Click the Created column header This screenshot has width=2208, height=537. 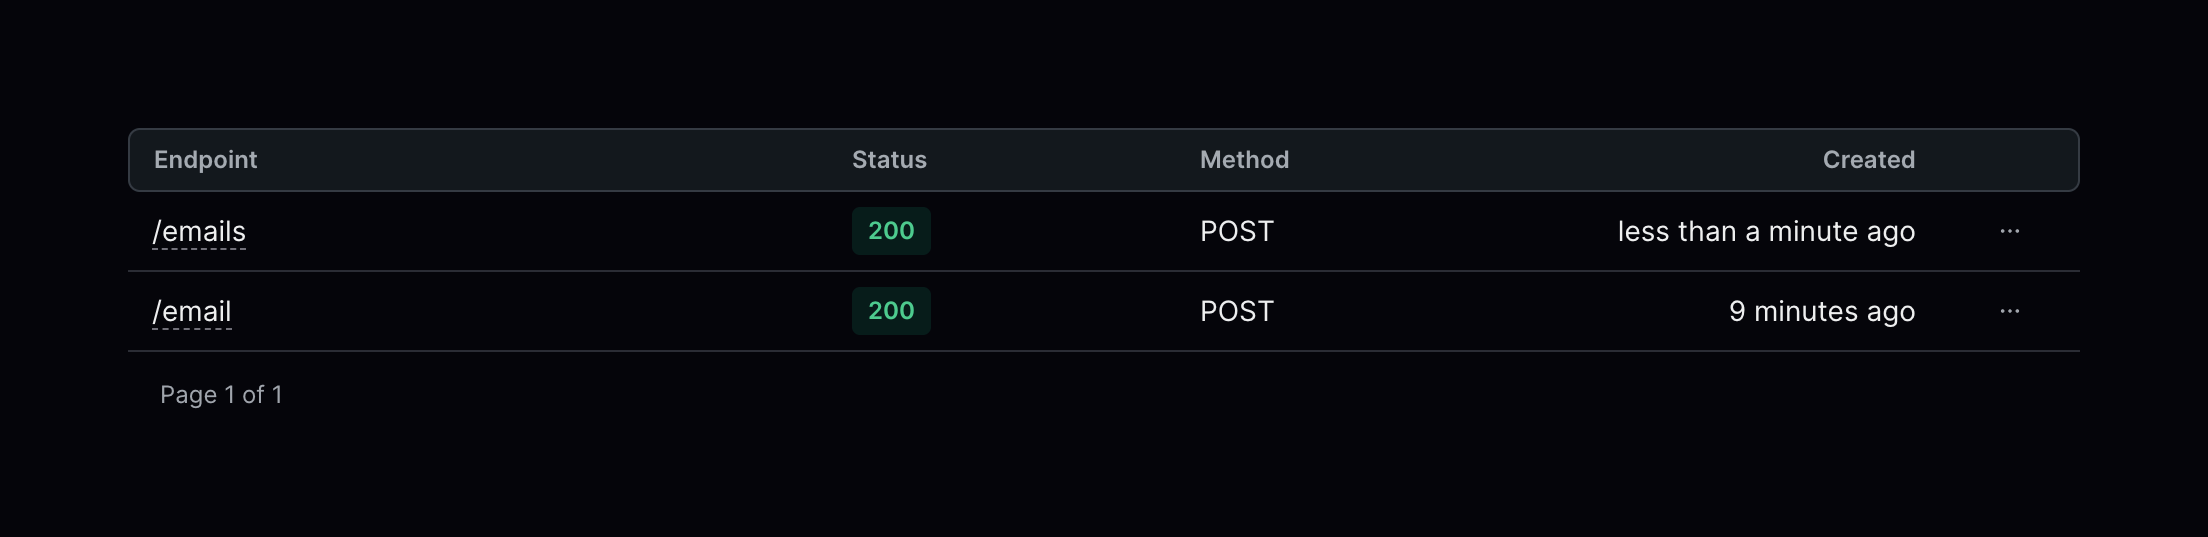[x=1868, y=160]
